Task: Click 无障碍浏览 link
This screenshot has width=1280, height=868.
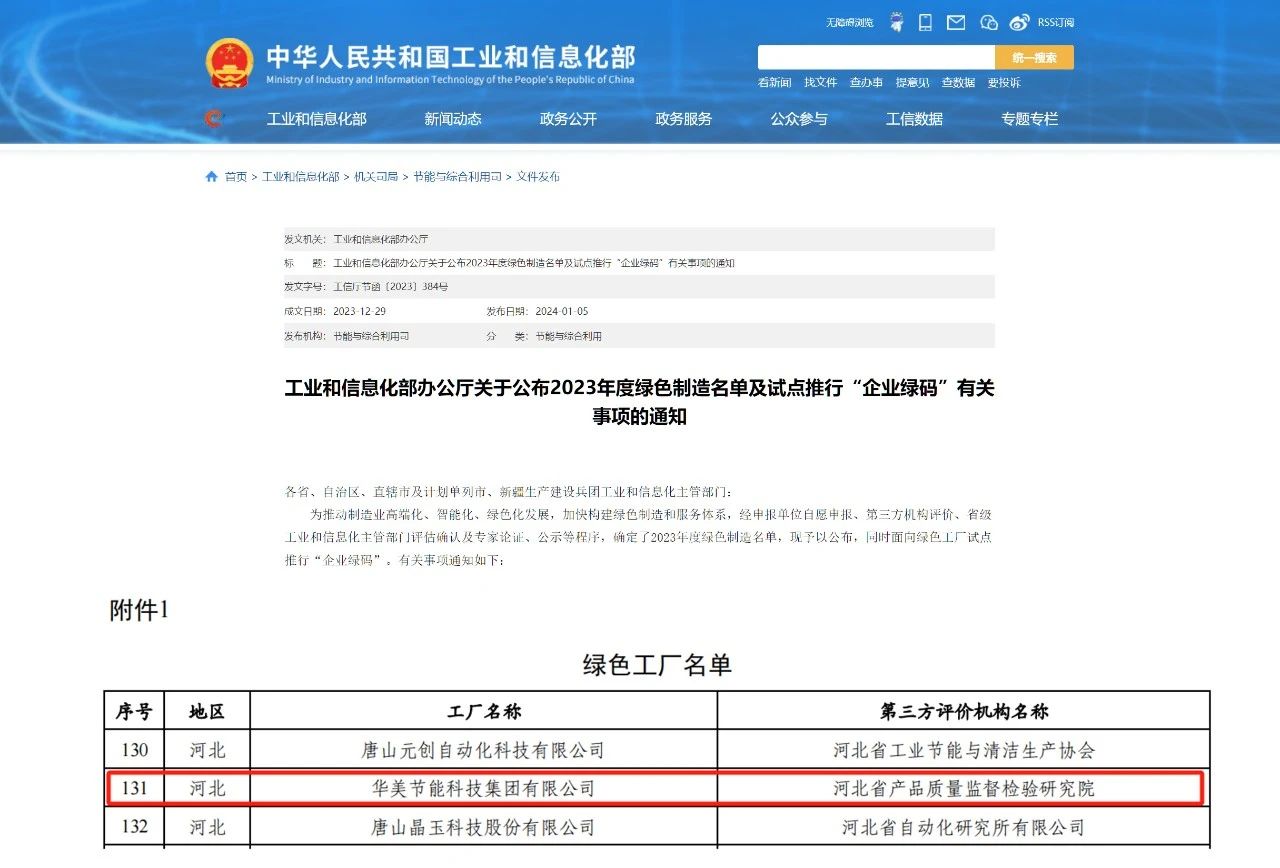Action: click(x=850, y=22)
